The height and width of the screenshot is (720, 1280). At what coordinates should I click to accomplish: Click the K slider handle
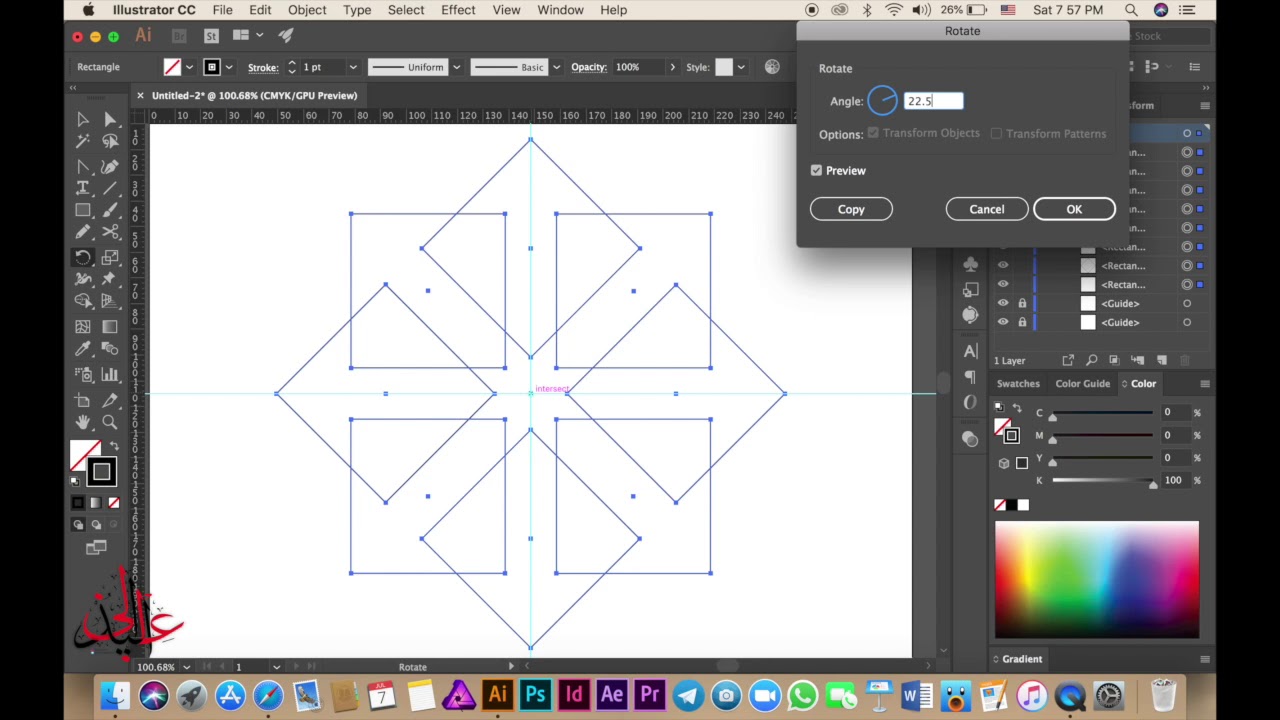pos(1153,485)
